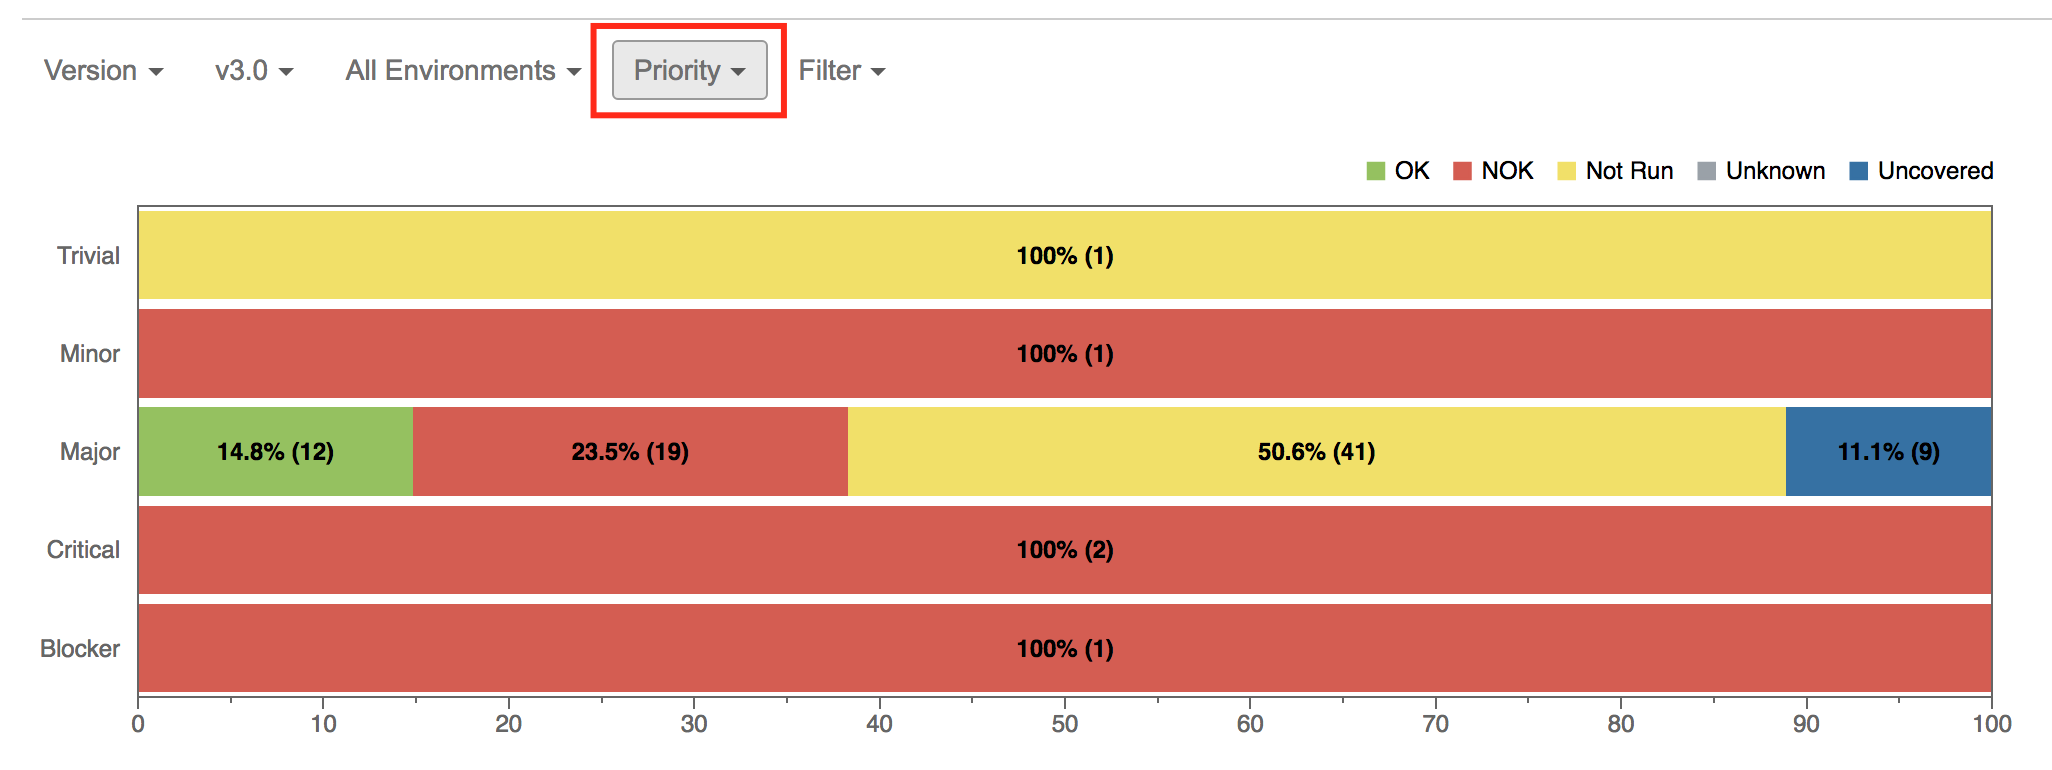Image resolution: width=2052 pixels, height=770 pixels.
Task: Toggle the Unknown legend gray swatch
Action: (x=1707, y=171)
